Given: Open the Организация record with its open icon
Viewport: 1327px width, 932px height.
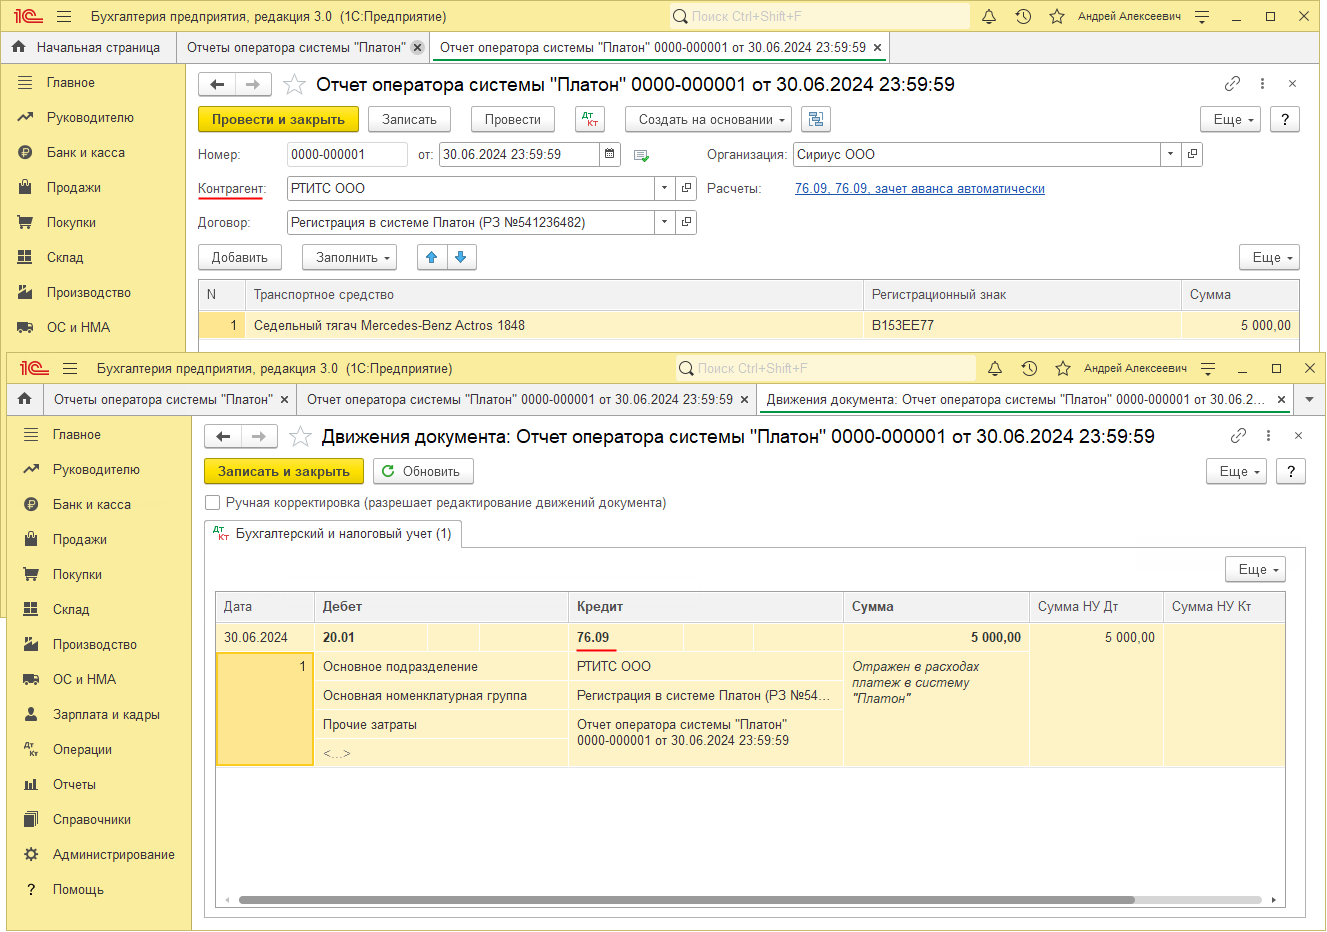Looking at the screenshot, I should tap(1191, 154).
